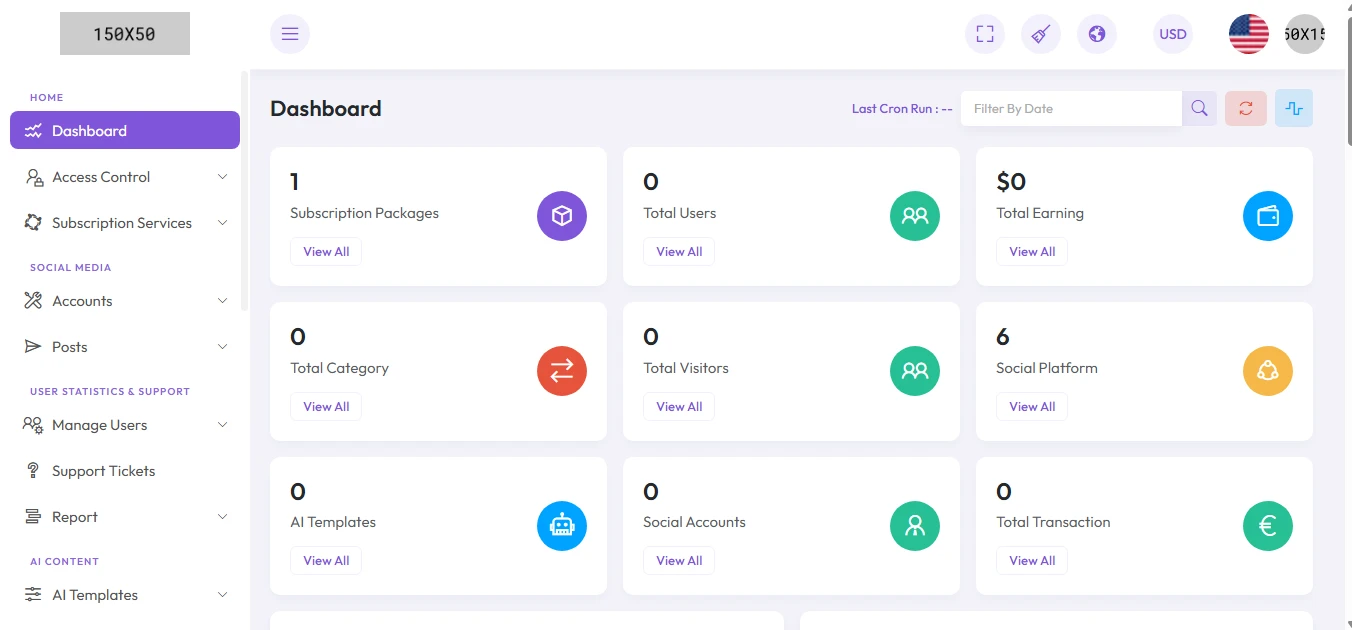Open Support Tickets from sidebar

tap(104, 471)
